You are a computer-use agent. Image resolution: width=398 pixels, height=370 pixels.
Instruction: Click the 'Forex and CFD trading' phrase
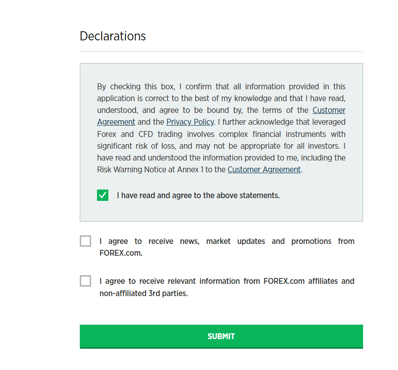pos(140,134)
